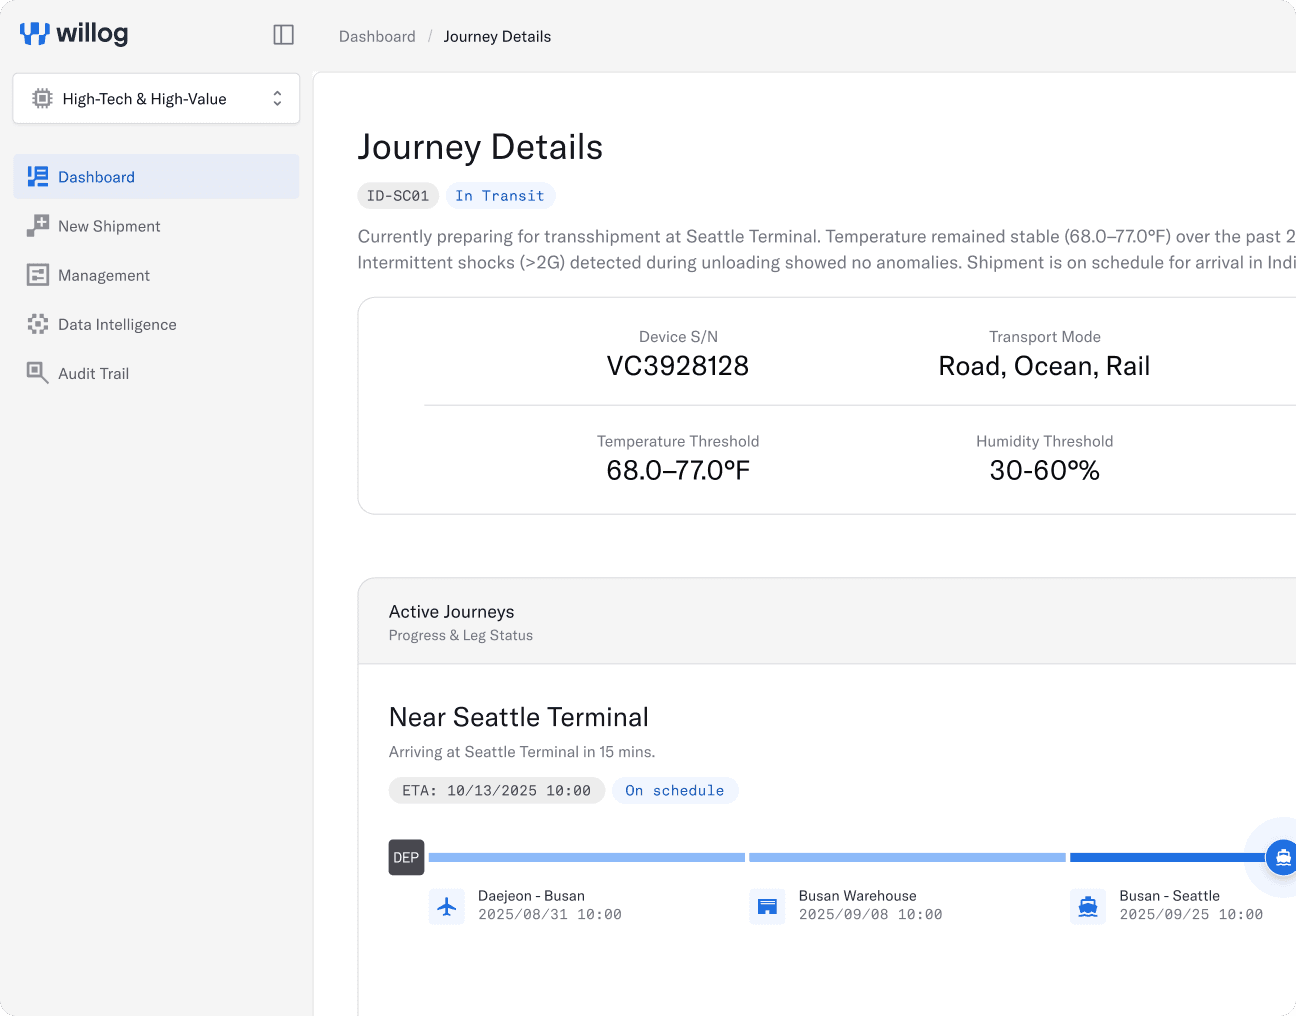Click Near Seattle Terminal heading
Image resolution: width=1296 pixels, height=1016 pixels.
[x=519, y=717]
